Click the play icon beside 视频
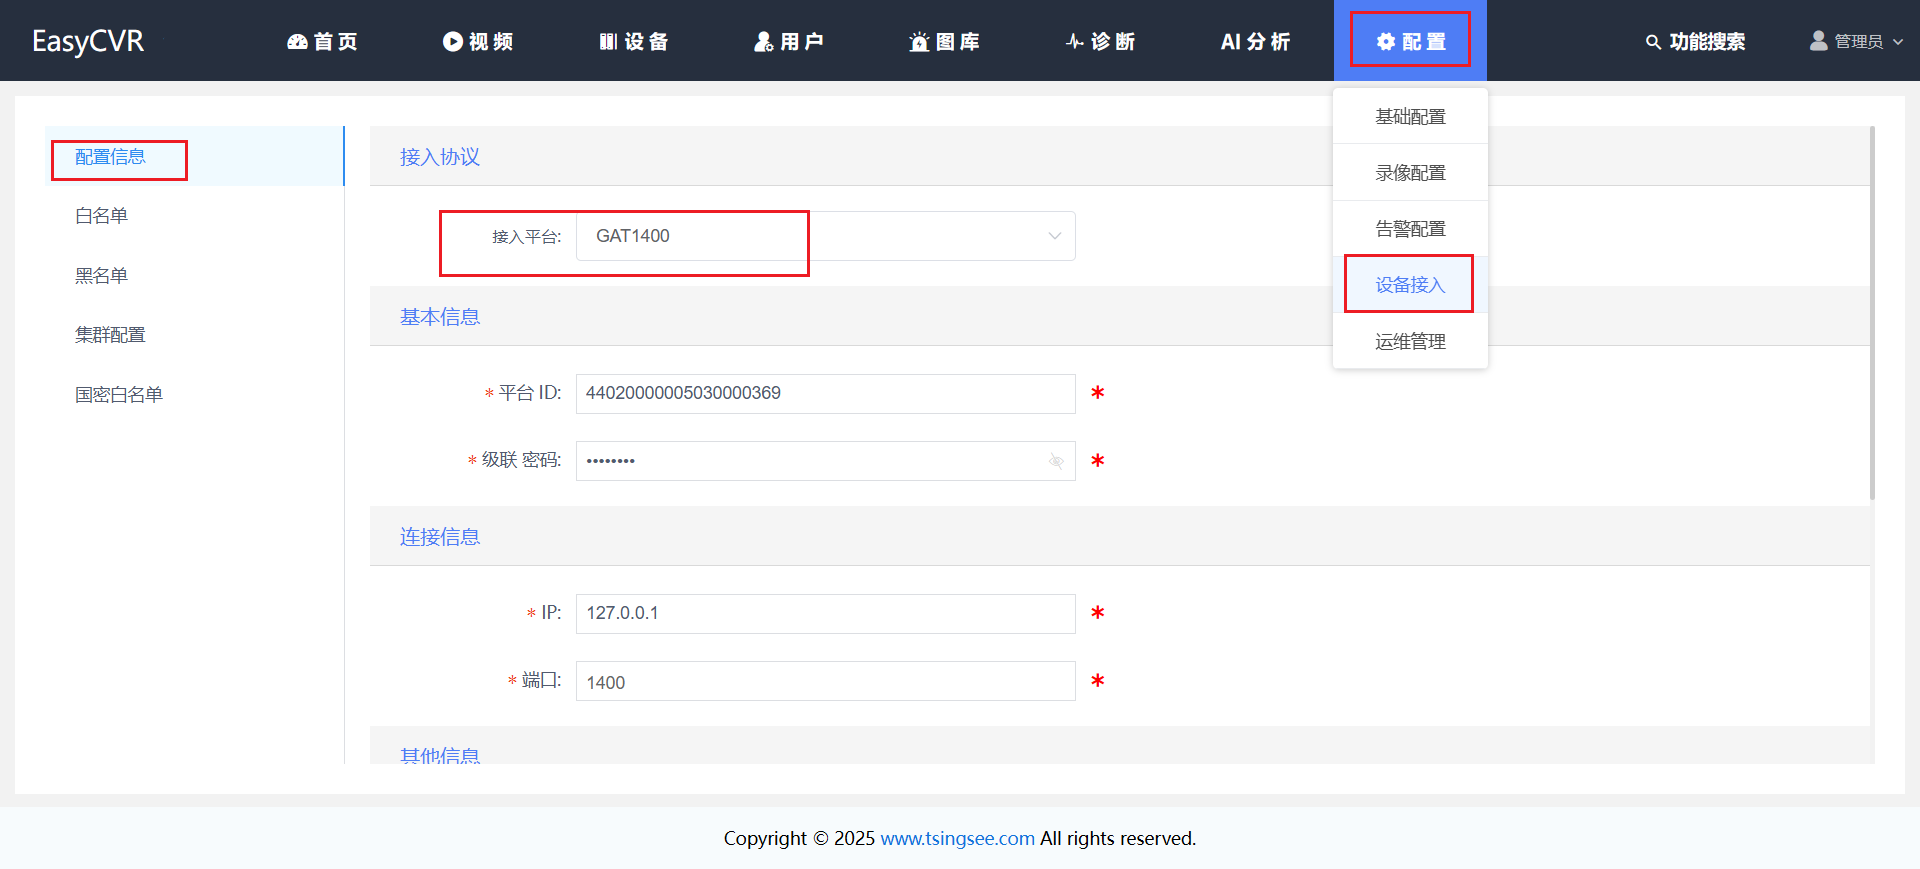1920x869 pixels. pos(453,41)
